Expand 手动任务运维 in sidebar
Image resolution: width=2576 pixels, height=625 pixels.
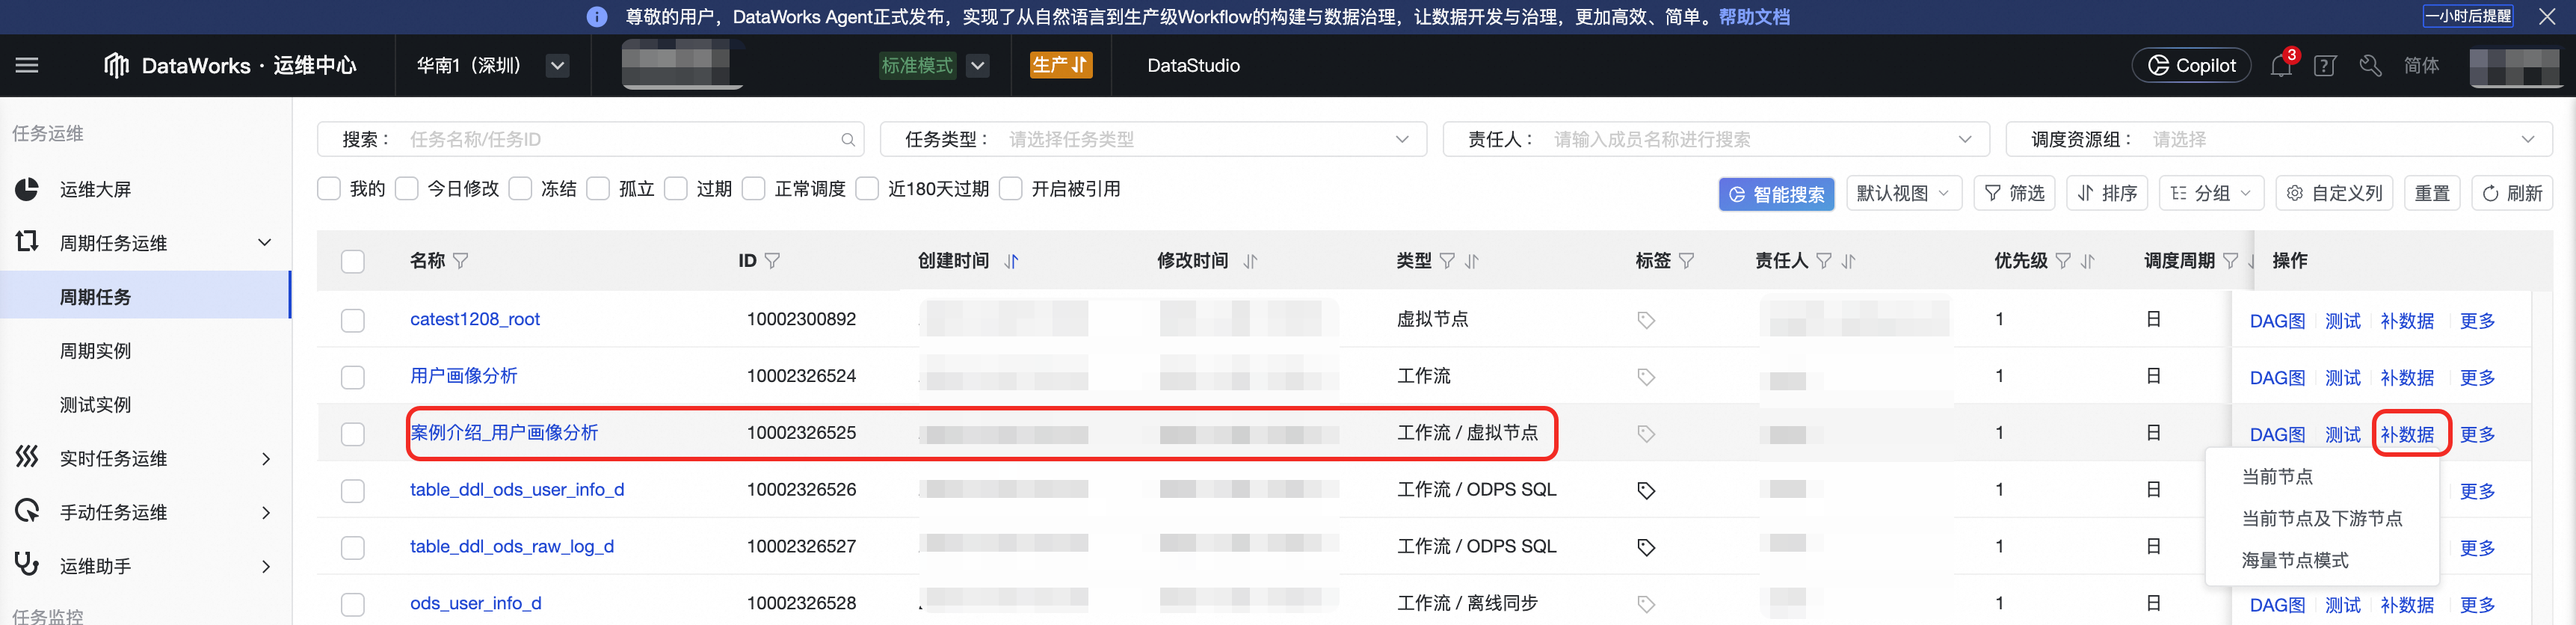tap(266, 513)
